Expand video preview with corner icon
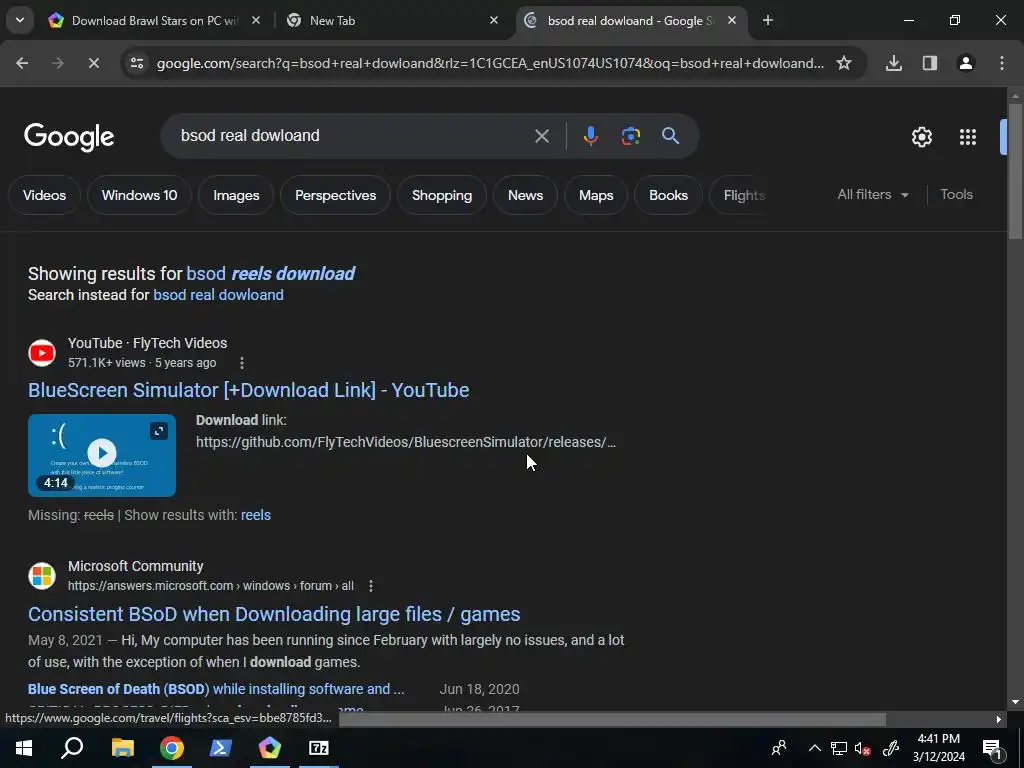 coord(159,431)
